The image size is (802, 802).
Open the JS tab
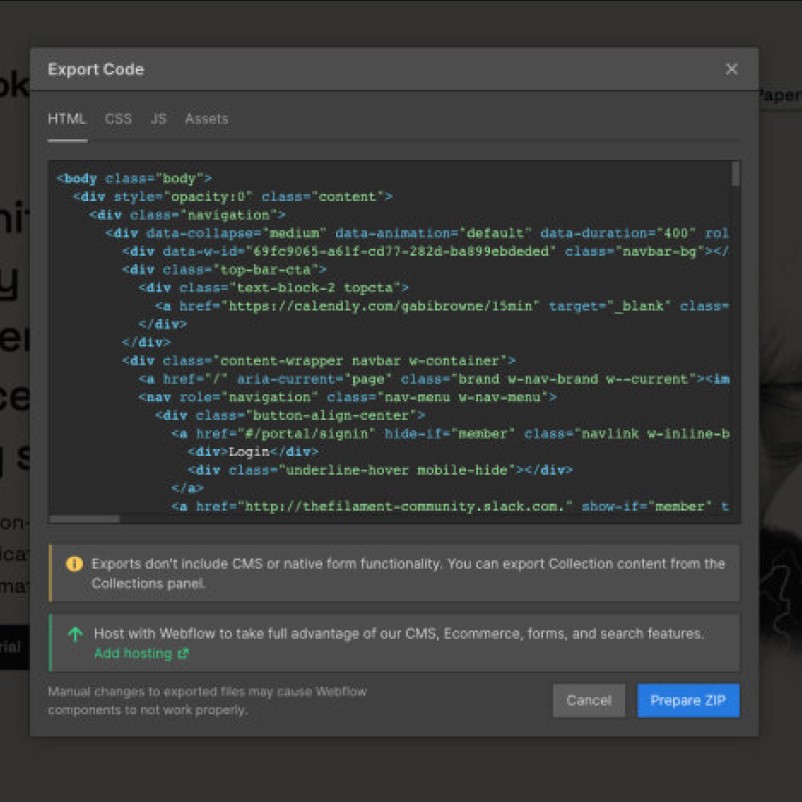tap(159, 119)
